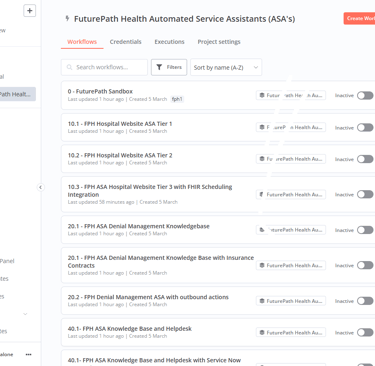375x366 pixels.
Task: Click project badge on 10.2 Tier 2 row
Action: pos(291,159)
